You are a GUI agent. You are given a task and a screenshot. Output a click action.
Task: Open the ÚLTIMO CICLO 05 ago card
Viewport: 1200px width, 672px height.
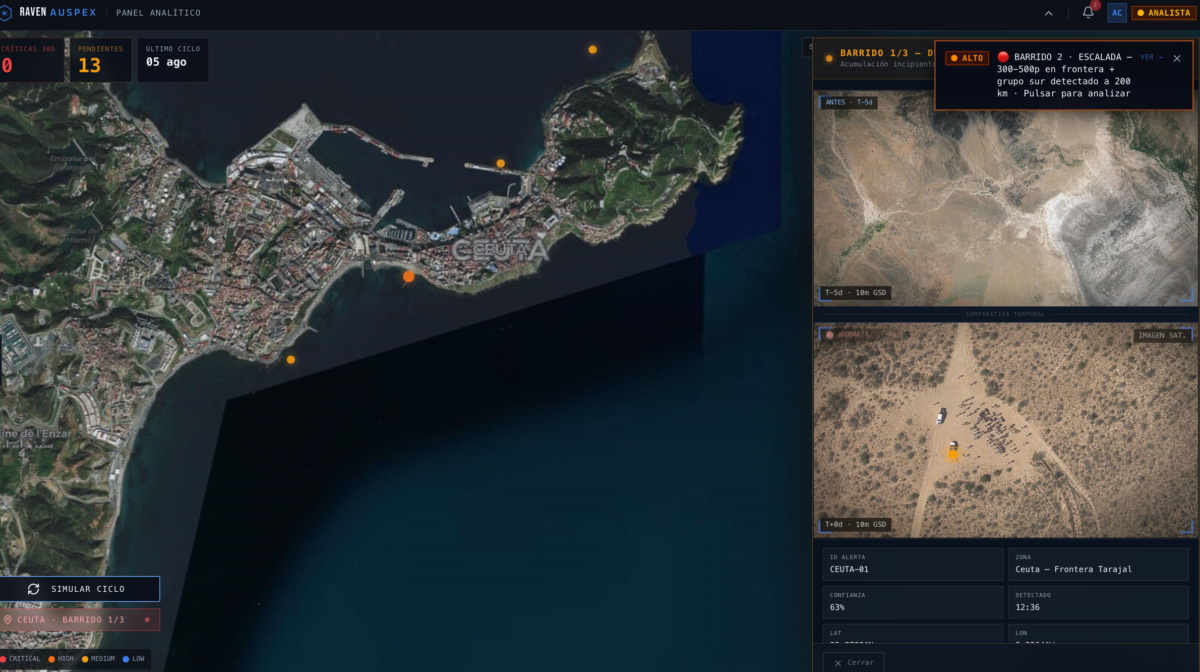[173, 60]
